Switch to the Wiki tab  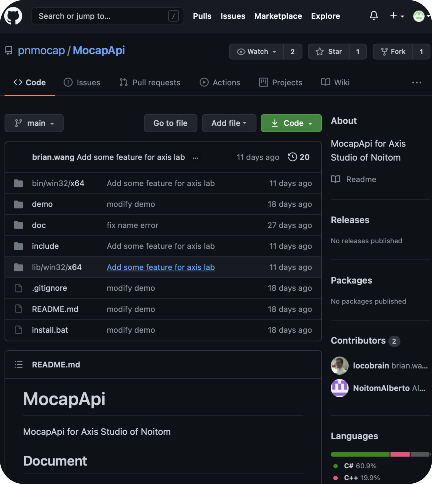pos(335,82)
